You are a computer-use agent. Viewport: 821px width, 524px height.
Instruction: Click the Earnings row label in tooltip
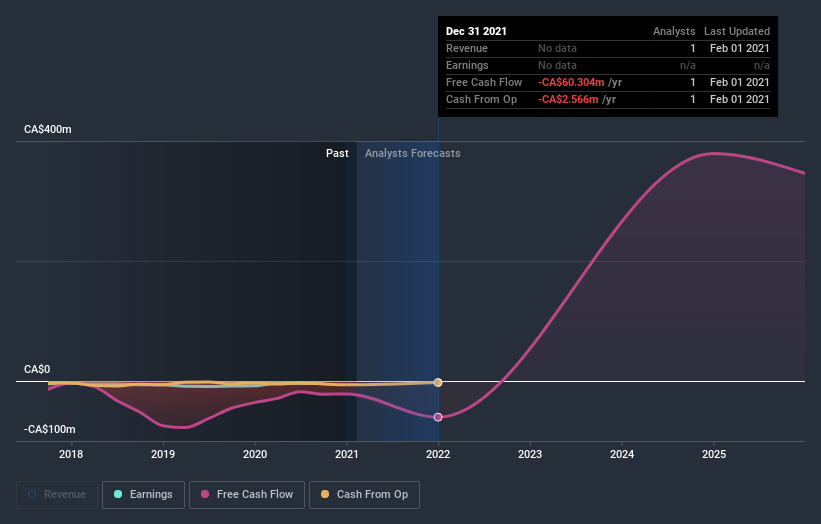point(467,65)
